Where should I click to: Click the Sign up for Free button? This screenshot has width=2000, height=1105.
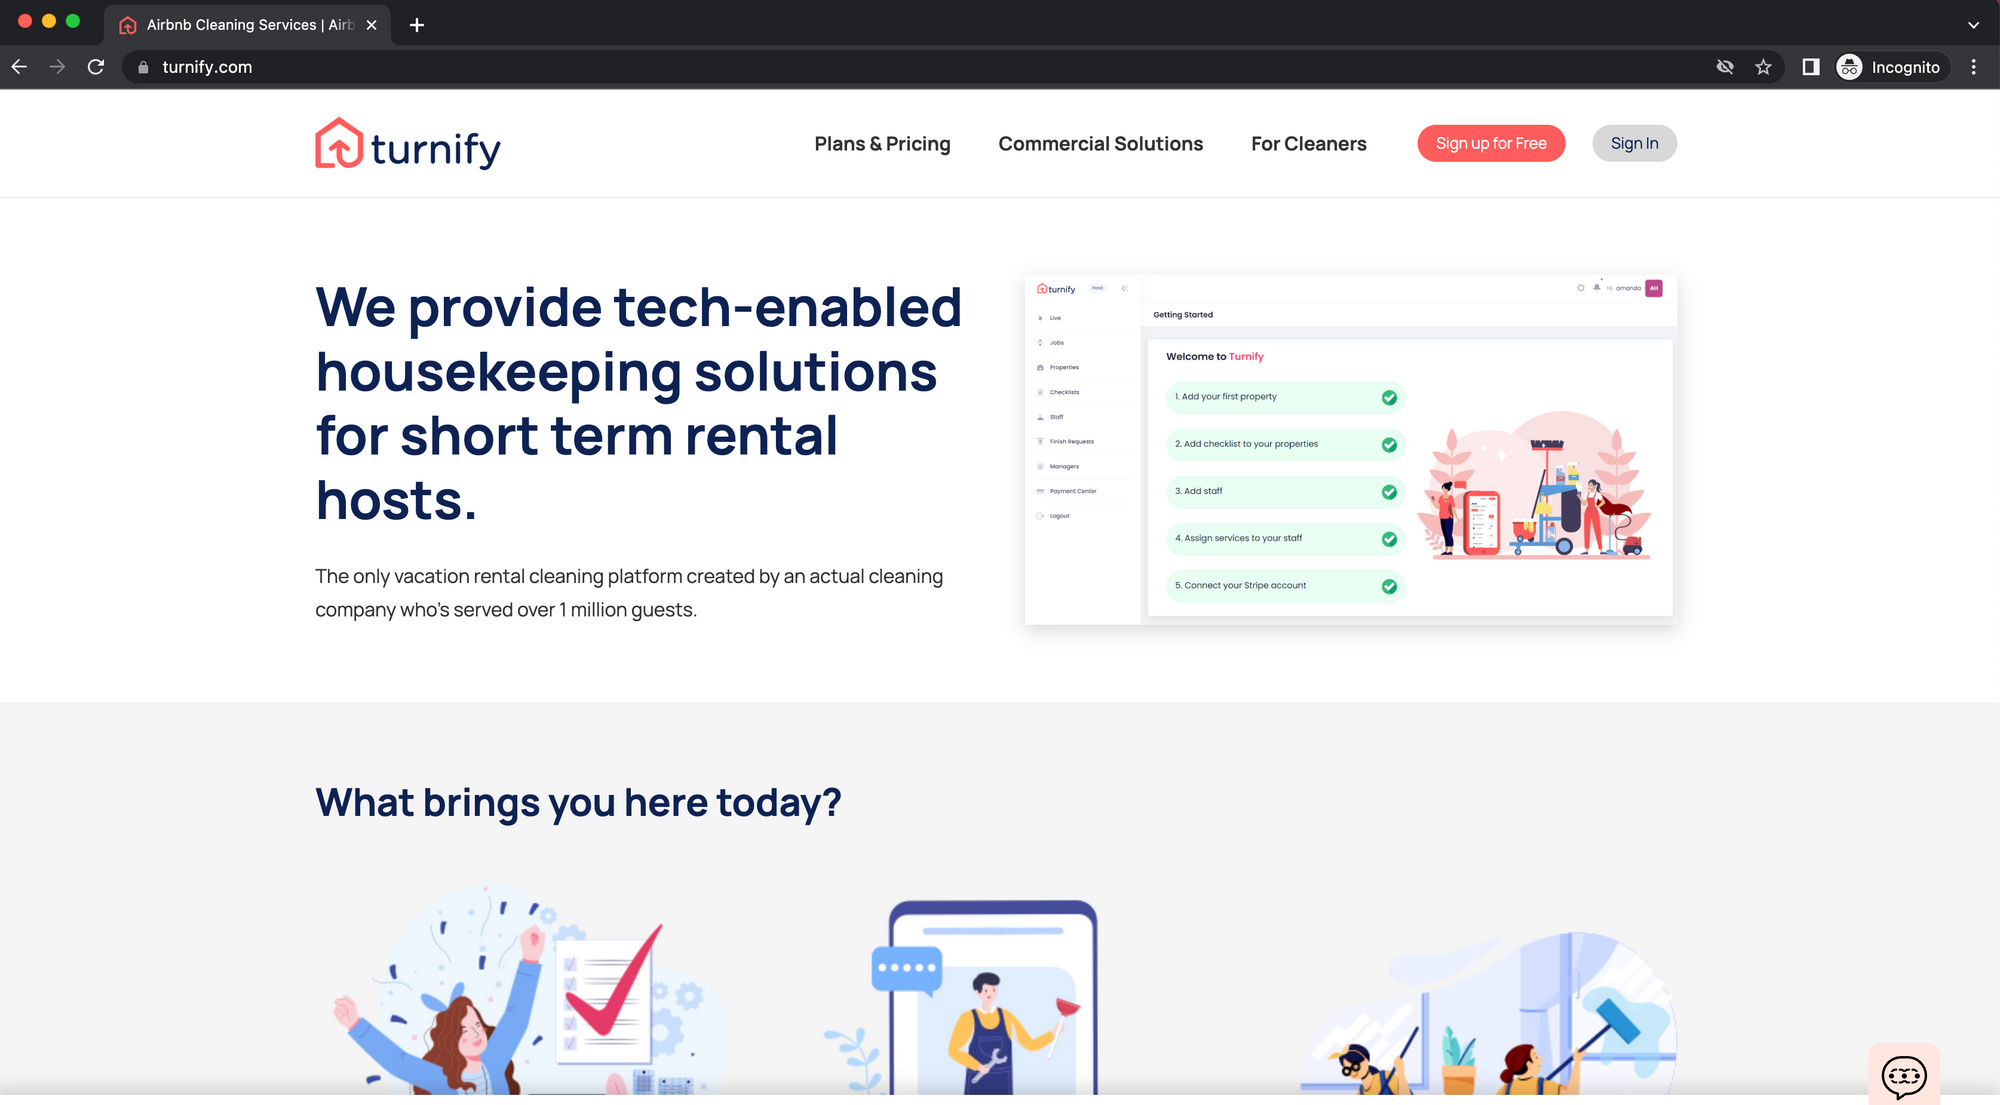click(1490, 142)
